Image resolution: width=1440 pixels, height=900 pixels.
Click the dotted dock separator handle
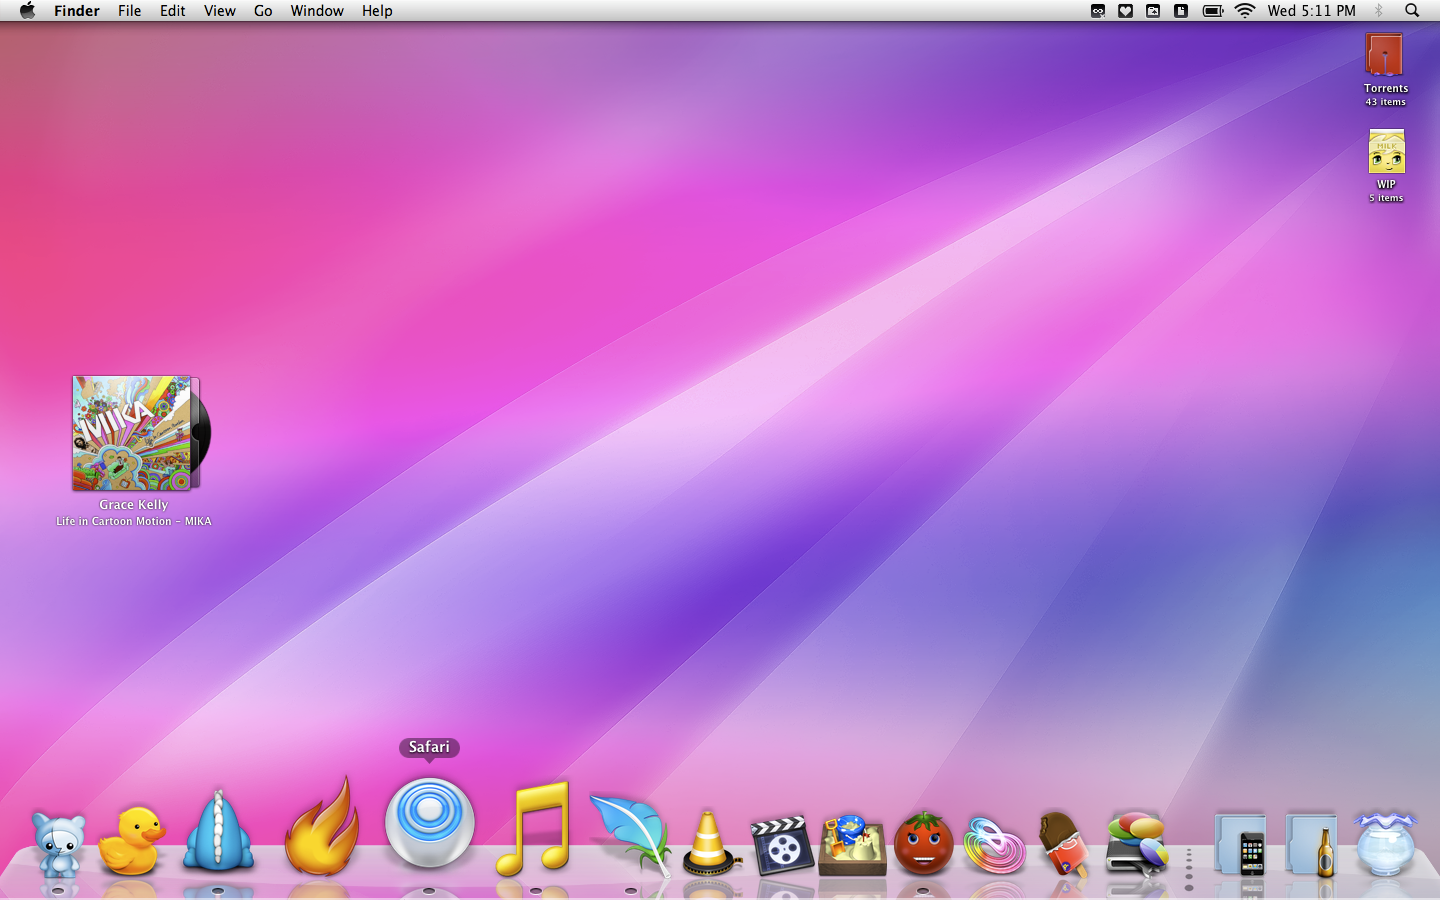tap(1189, 869)
